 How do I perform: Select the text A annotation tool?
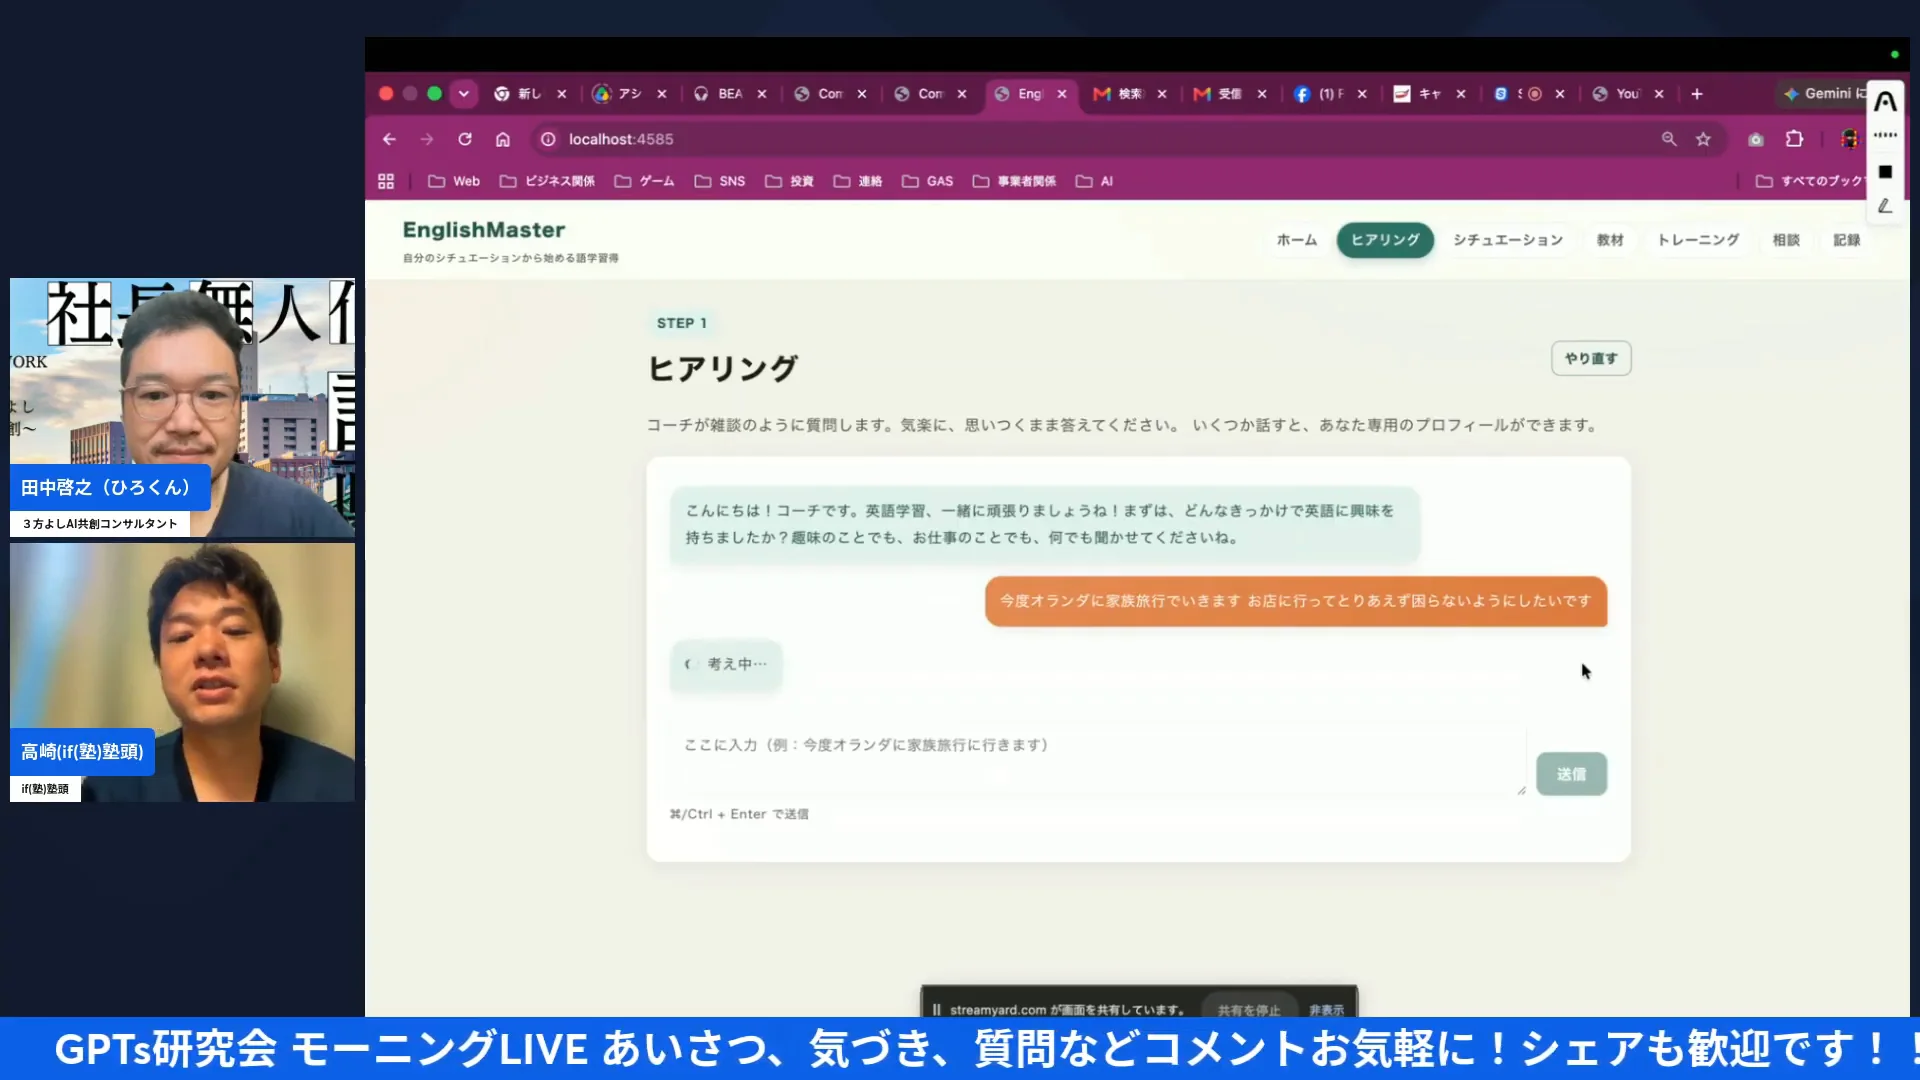tap(1885, 101)
